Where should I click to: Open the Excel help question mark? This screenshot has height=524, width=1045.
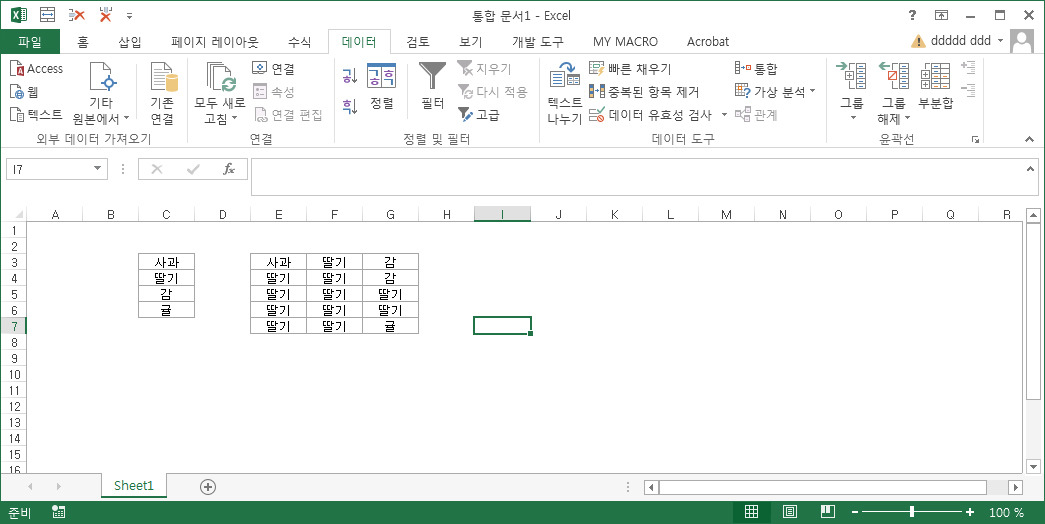tap(912, 15)
